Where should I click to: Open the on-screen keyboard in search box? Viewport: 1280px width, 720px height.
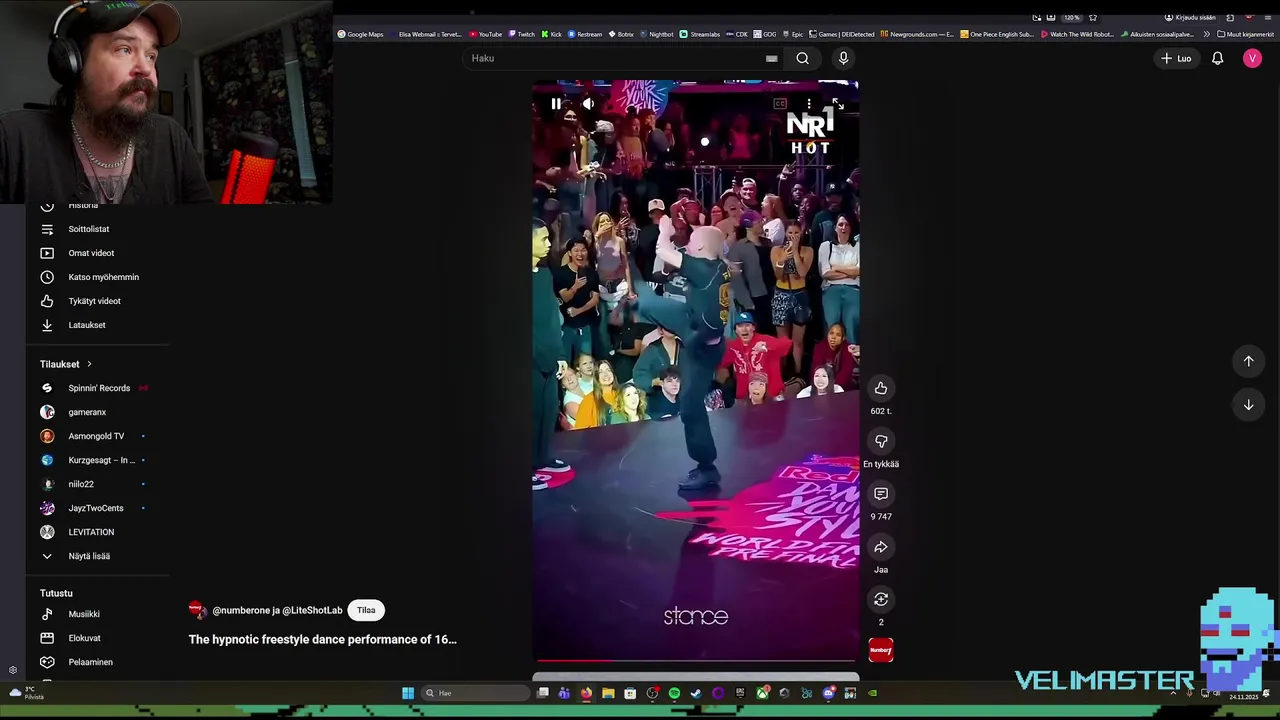(771, 58)
